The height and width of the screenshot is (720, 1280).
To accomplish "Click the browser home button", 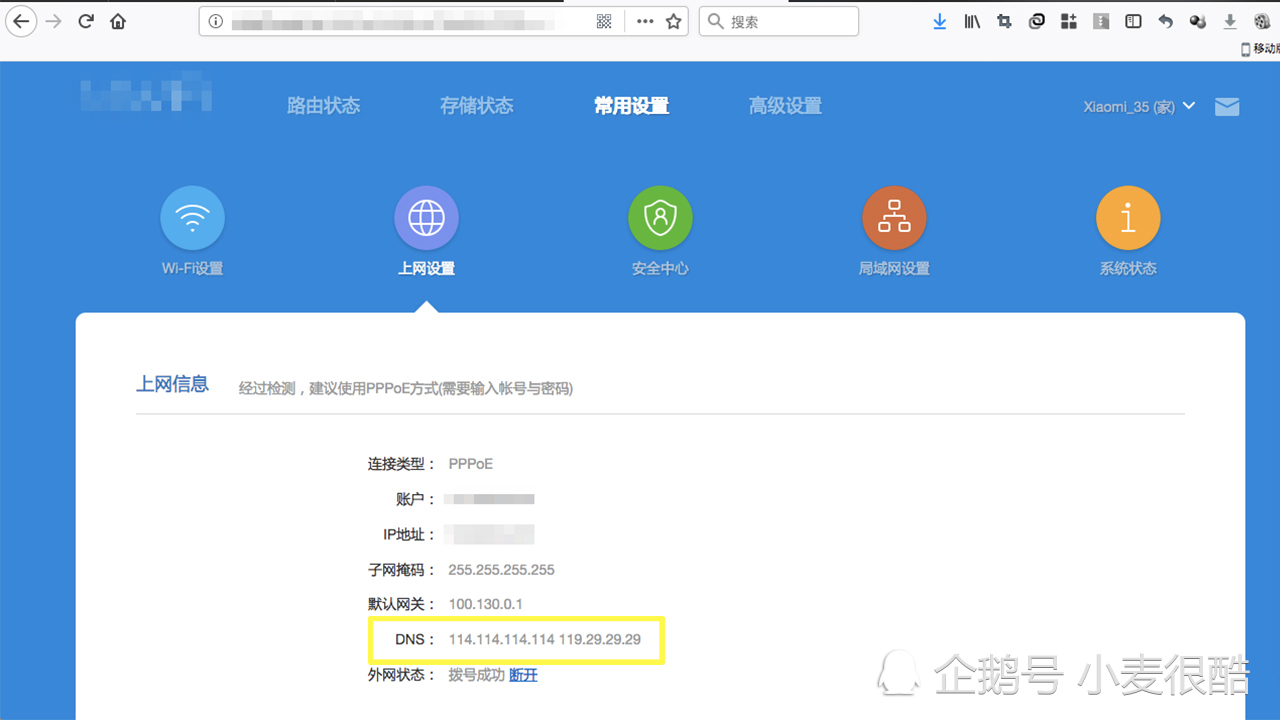I will click(x=118, y=20).
